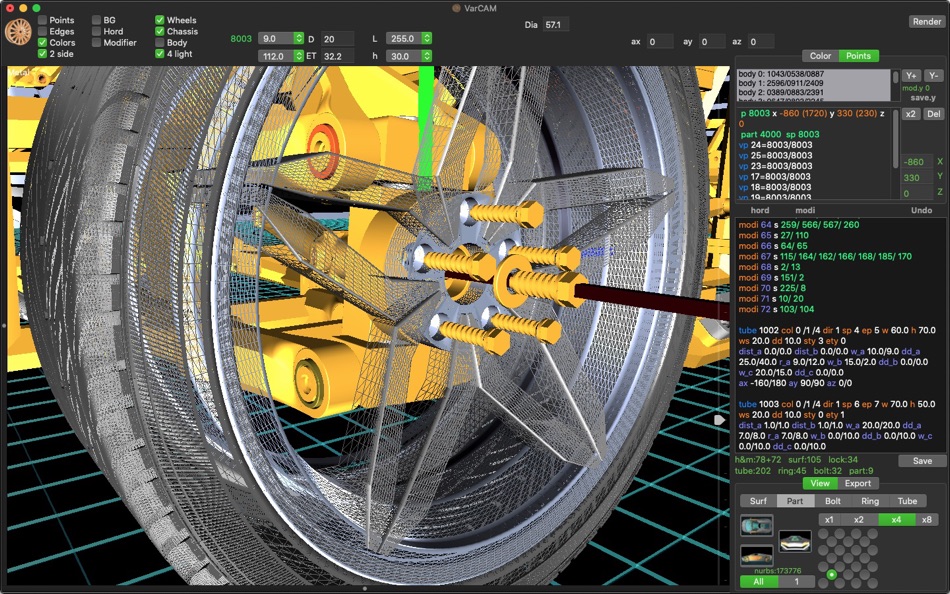Viewport: 950px width, 594px height.
Task: Enable the BG checkbox
Action: tap(96, 20)
